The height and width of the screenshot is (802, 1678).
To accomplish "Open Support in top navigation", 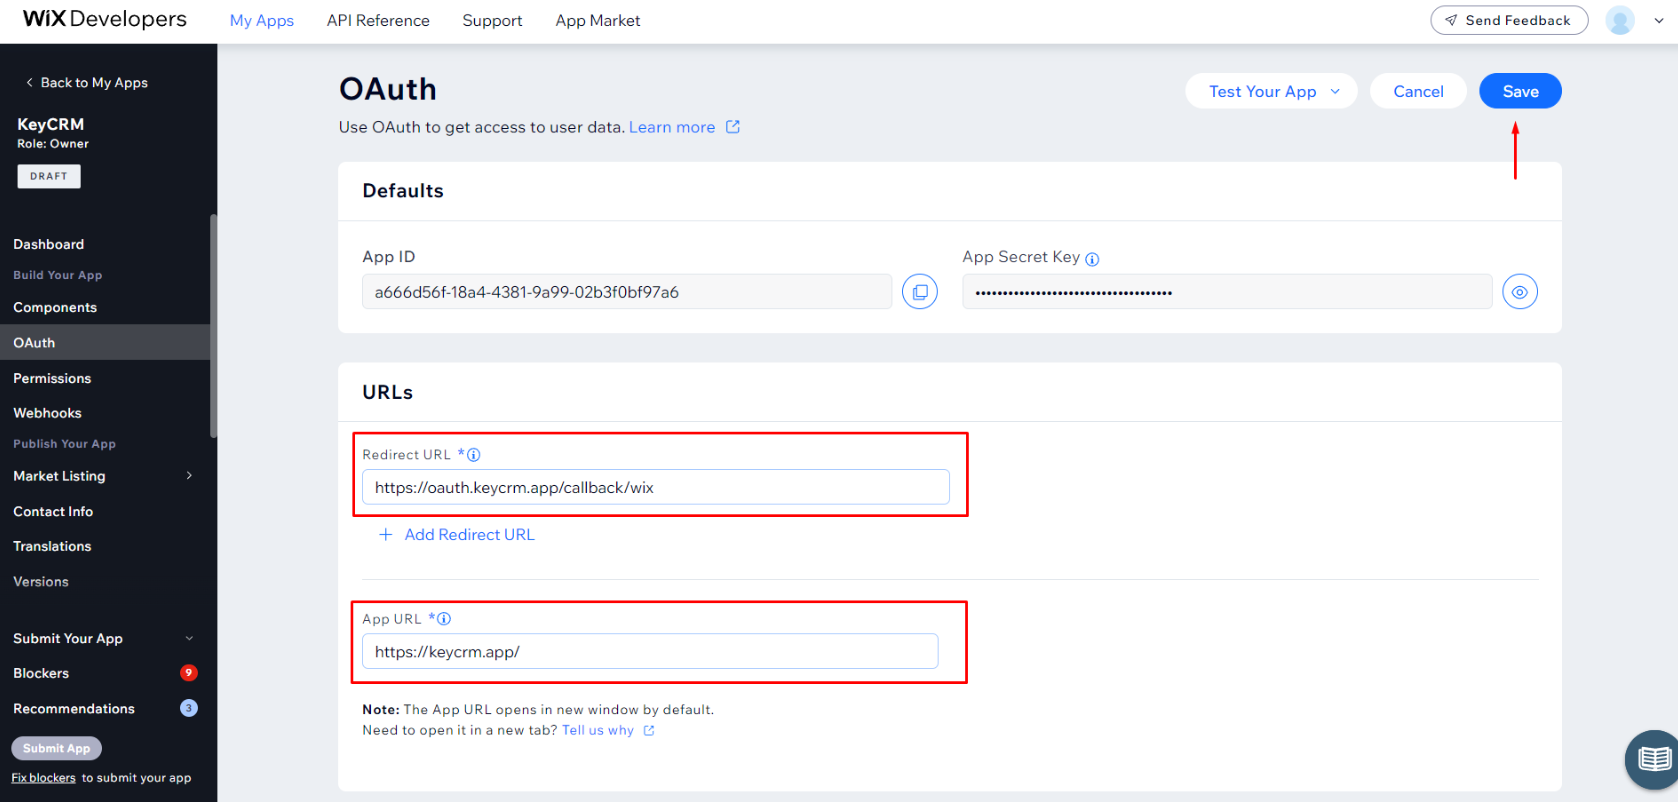I will click(x=492, y=21).
